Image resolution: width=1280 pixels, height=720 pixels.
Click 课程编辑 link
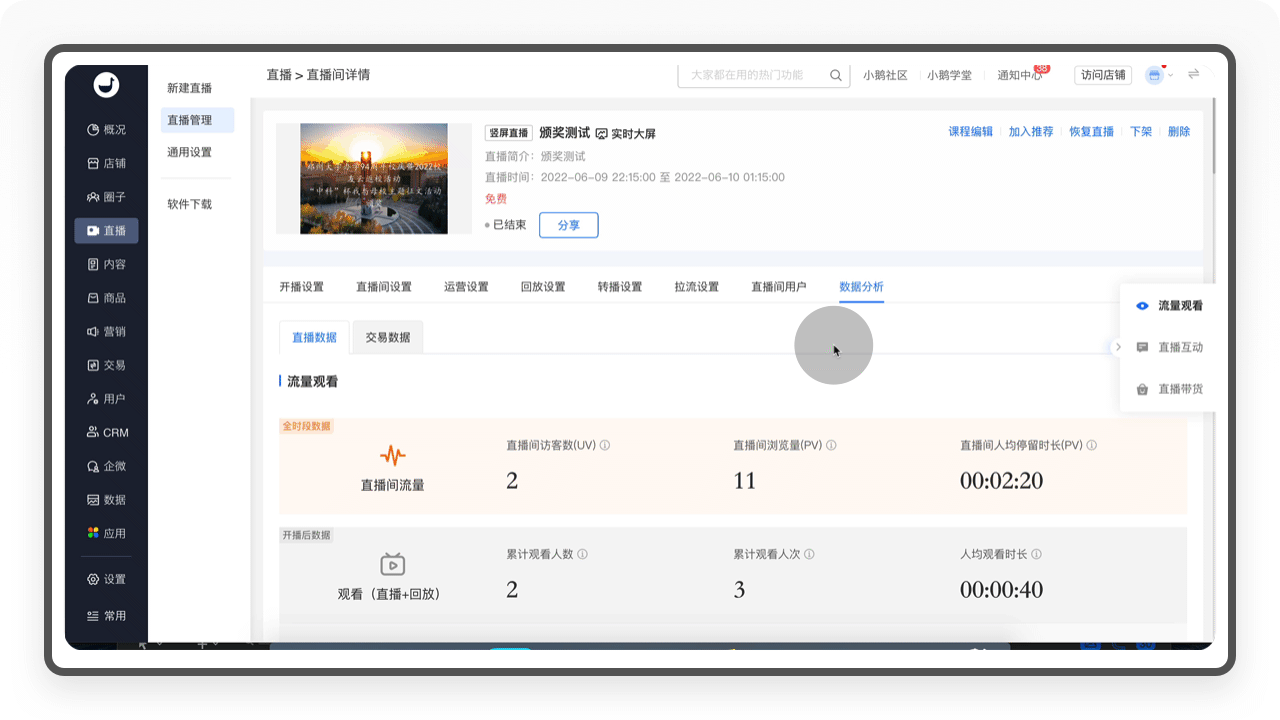971,131
